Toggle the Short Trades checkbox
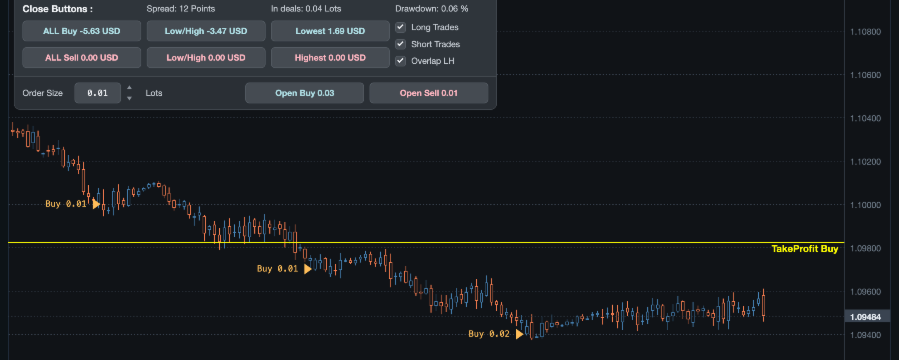The image size is (899, 360). (401, 44)
